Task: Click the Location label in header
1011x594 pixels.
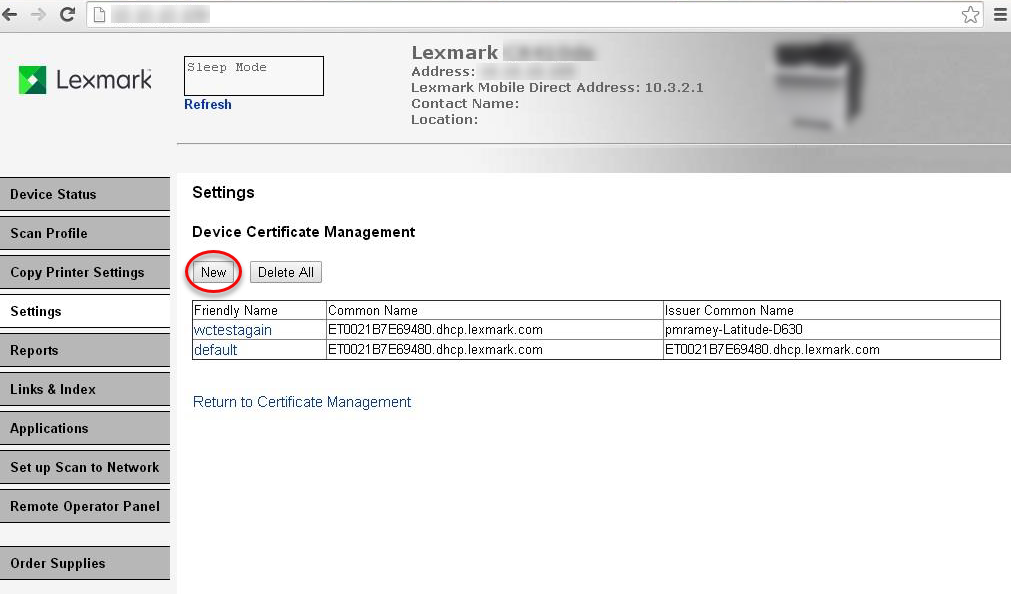Action: coord(444,119)
